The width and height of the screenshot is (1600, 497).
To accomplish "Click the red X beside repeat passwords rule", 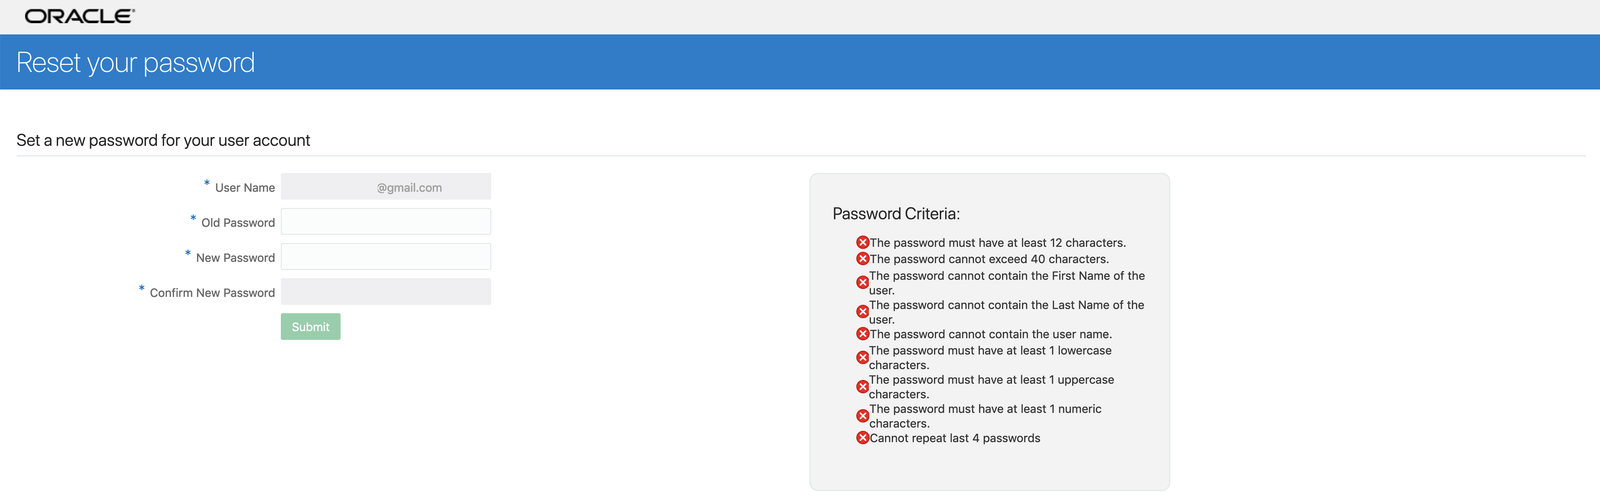I will click(863, 438).
